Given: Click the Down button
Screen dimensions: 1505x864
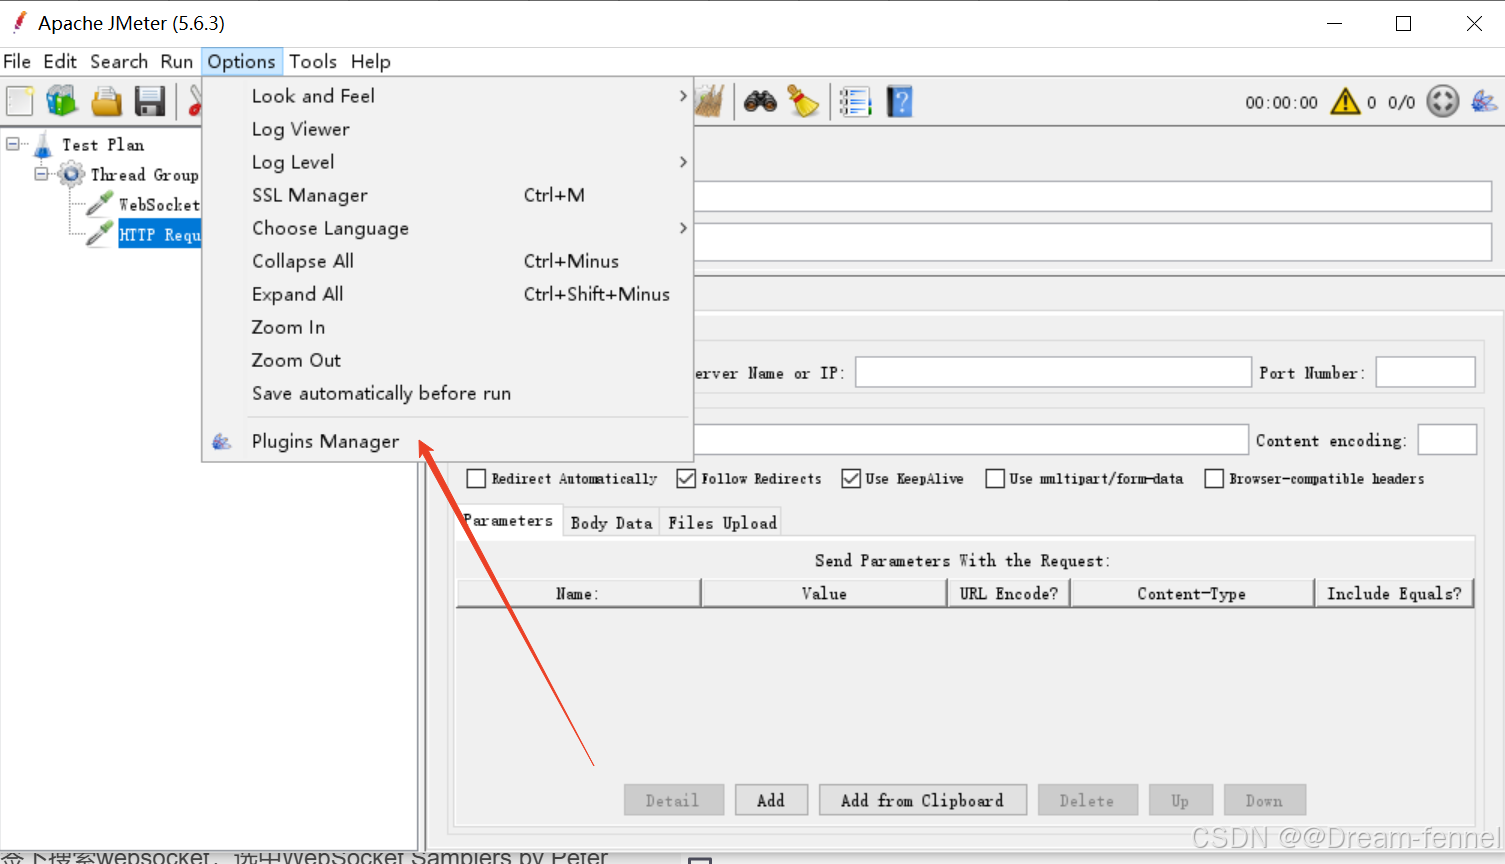Looking at the screenshot, I should tap(1264, 800).
